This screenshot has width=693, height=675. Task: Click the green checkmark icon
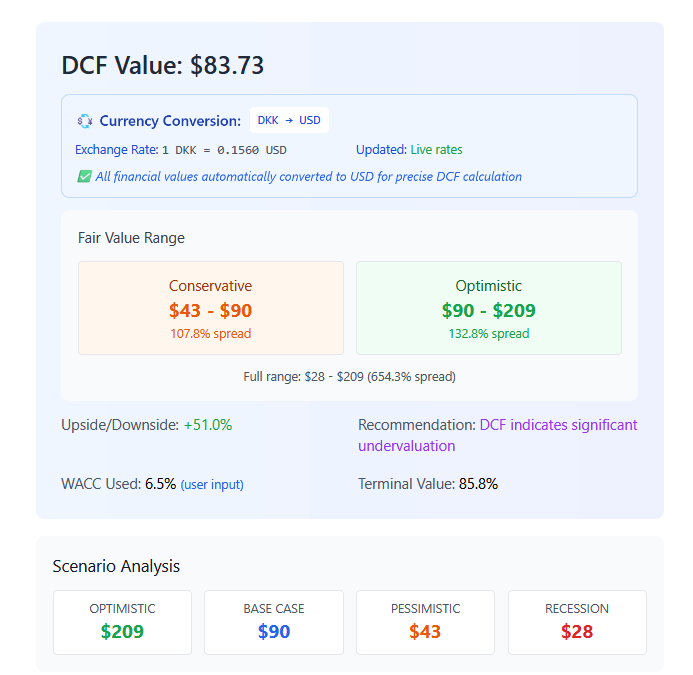(x=84, y=177)
